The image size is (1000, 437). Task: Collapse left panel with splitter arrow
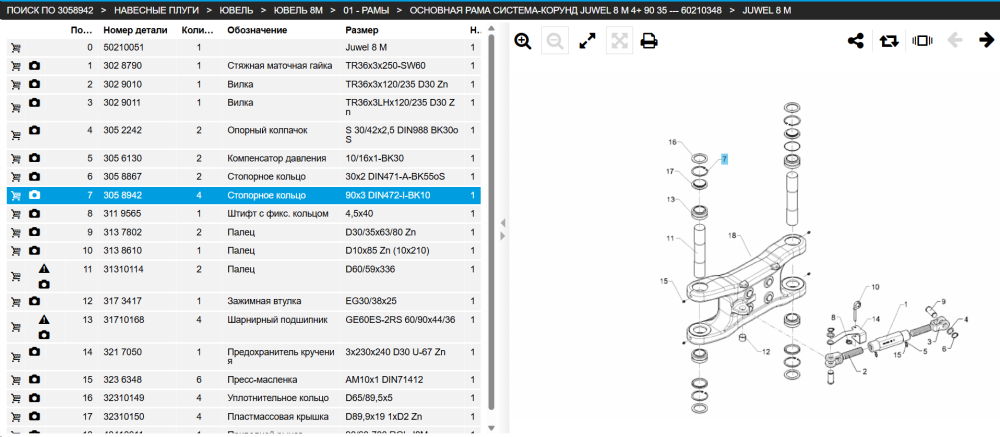503,223
